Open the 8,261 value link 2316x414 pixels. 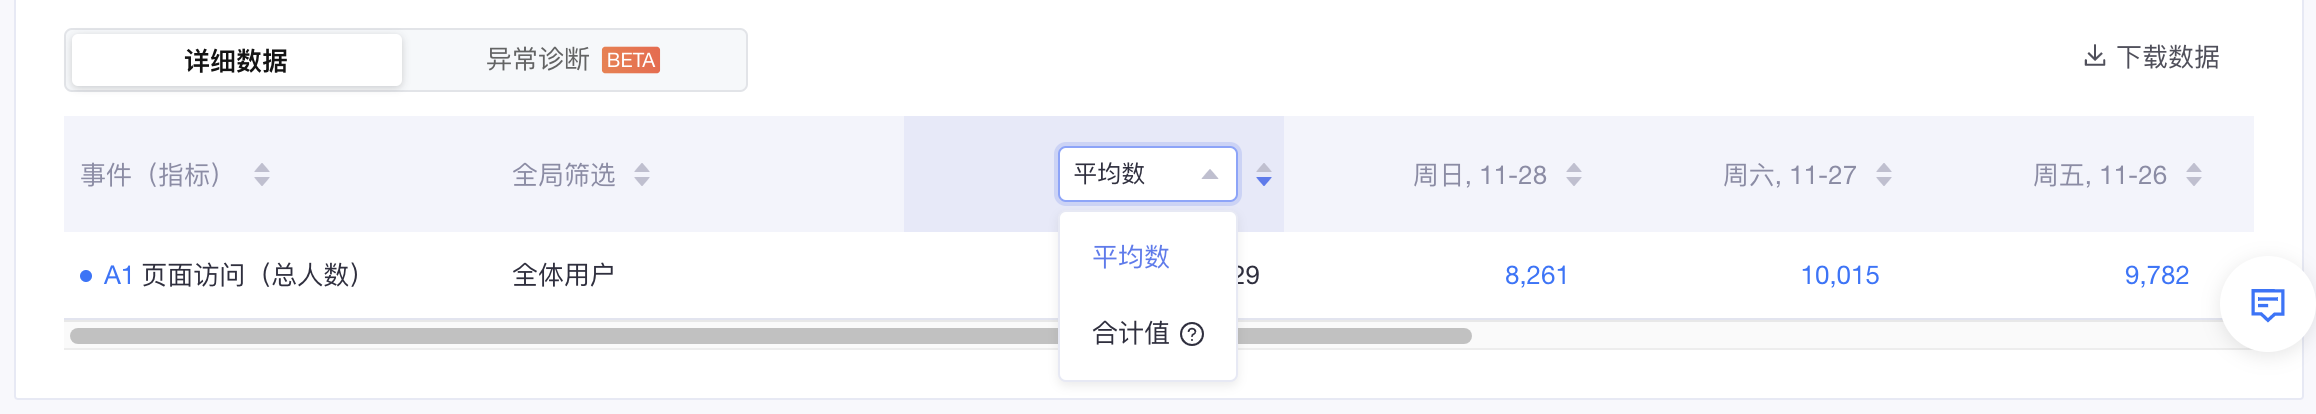coord(1537,275)
